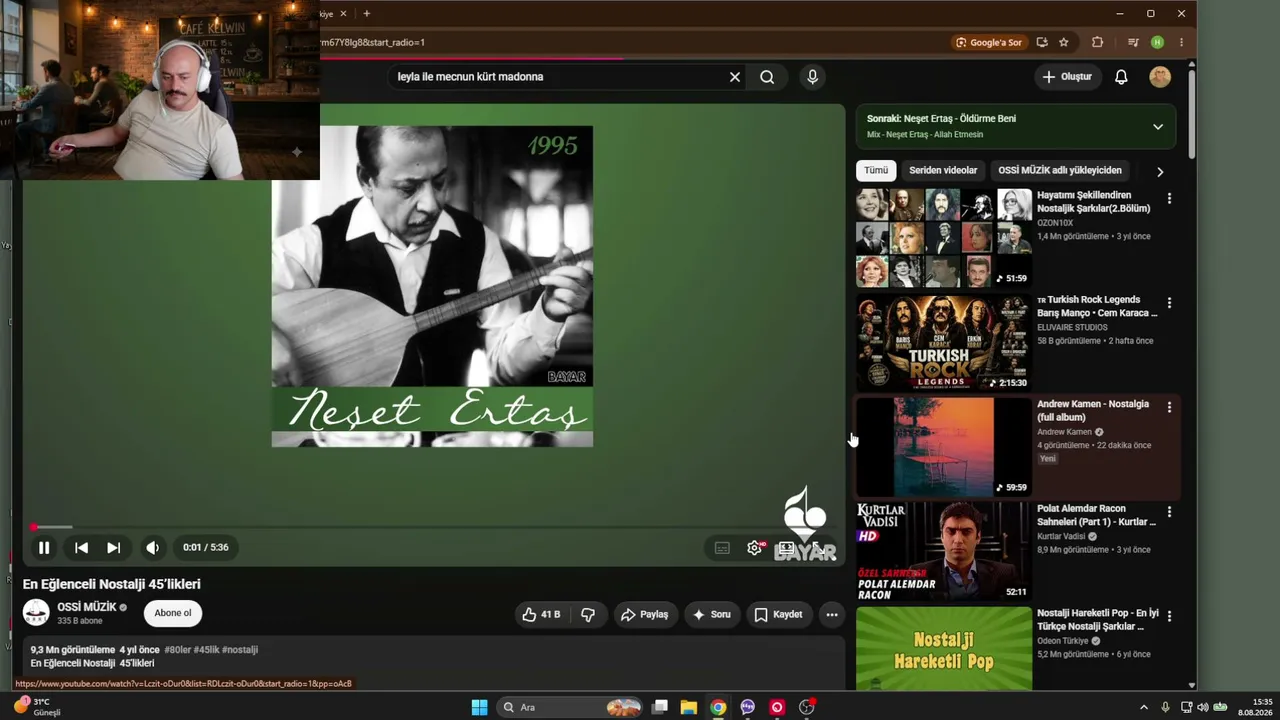Like the video showing 41 B
1280x720 pixels.
[541, 615]
